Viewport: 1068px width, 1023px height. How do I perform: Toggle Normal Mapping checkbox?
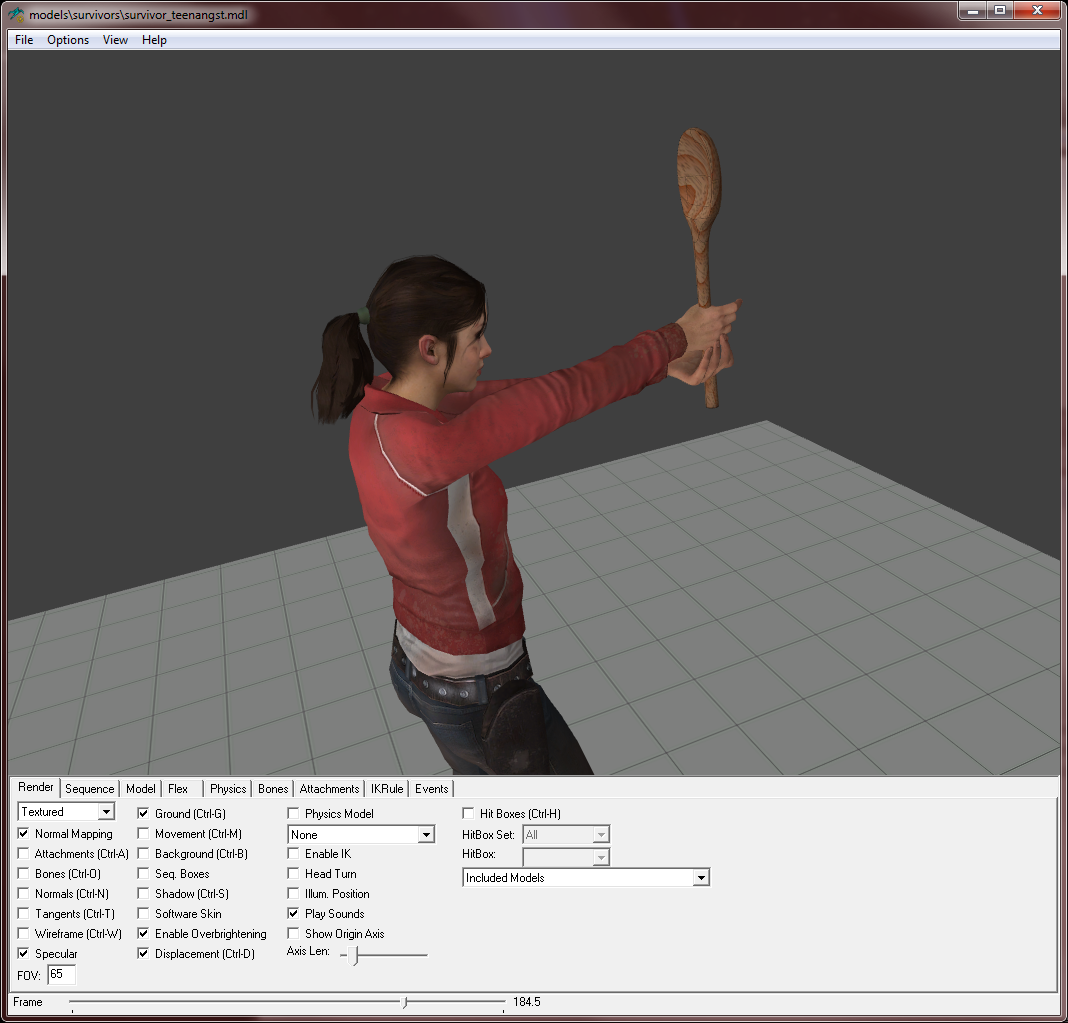[24, 833]
